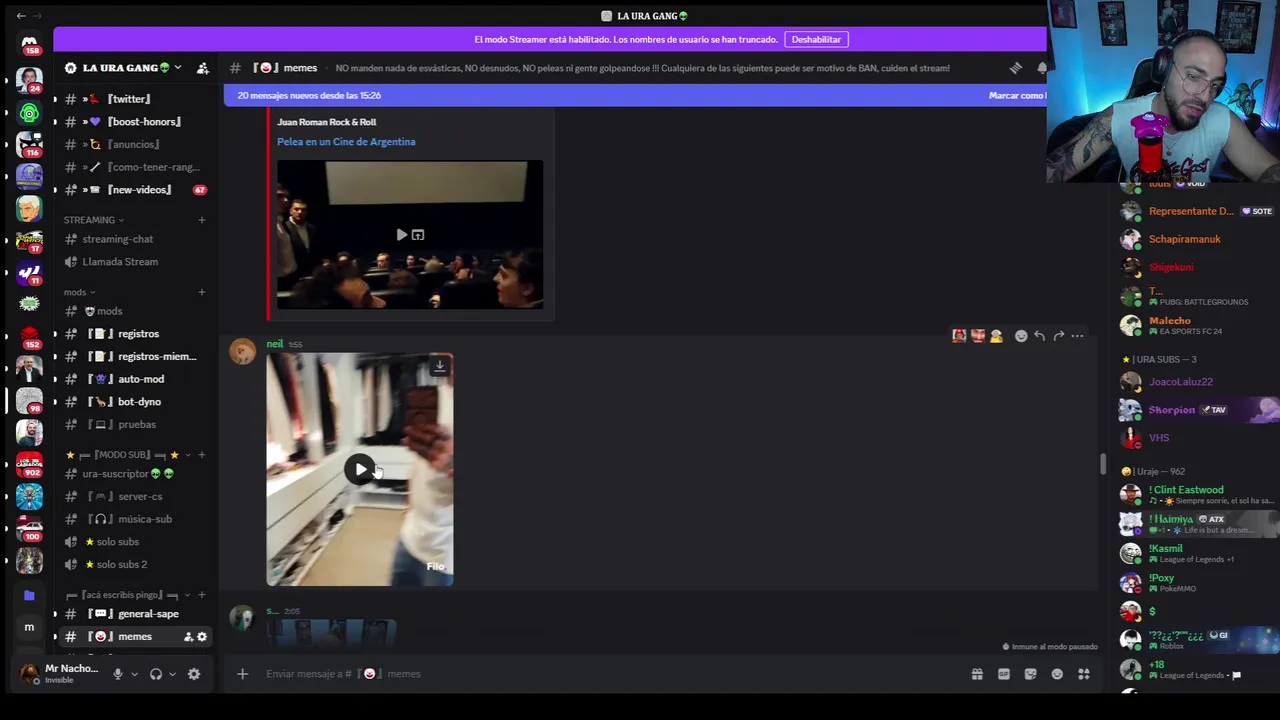Play the Pelea en un Cine video
The height and width of the screenshot is (720, 1280).
tap(402, 235)
